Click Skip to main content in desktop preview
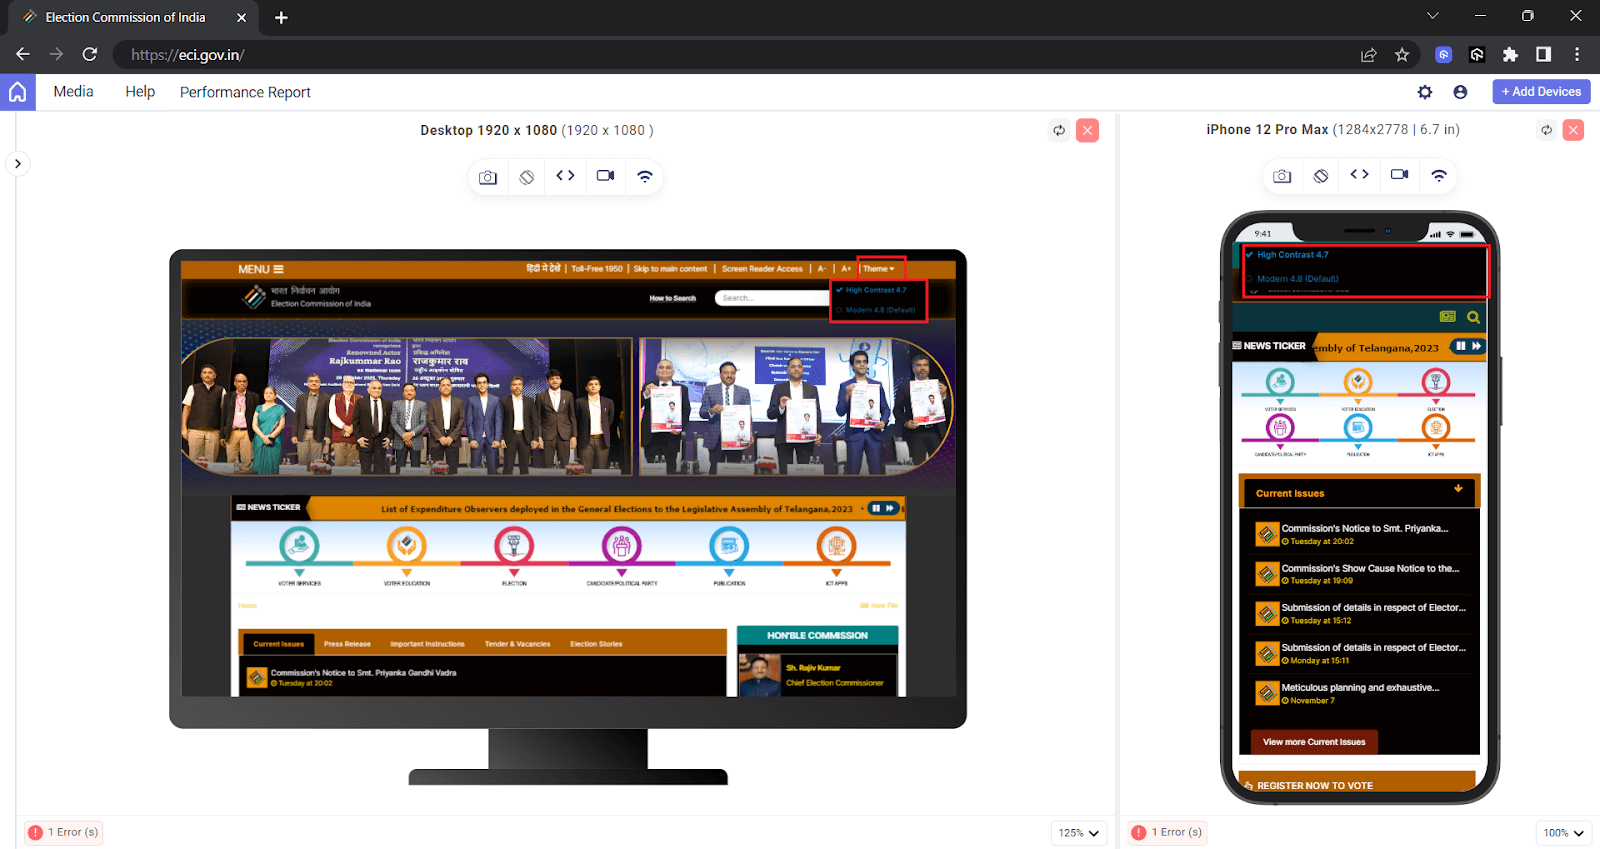 click(x=670, y=269)
